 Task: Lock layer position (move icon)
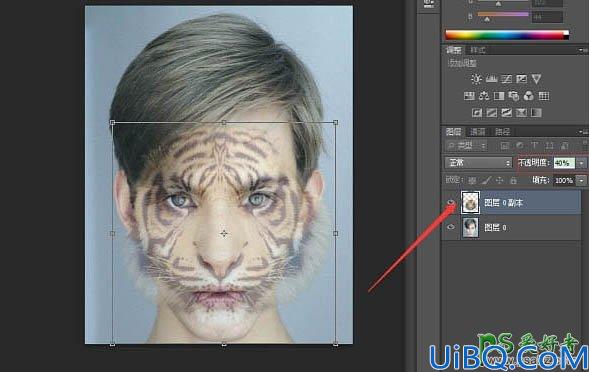point(500,180)
